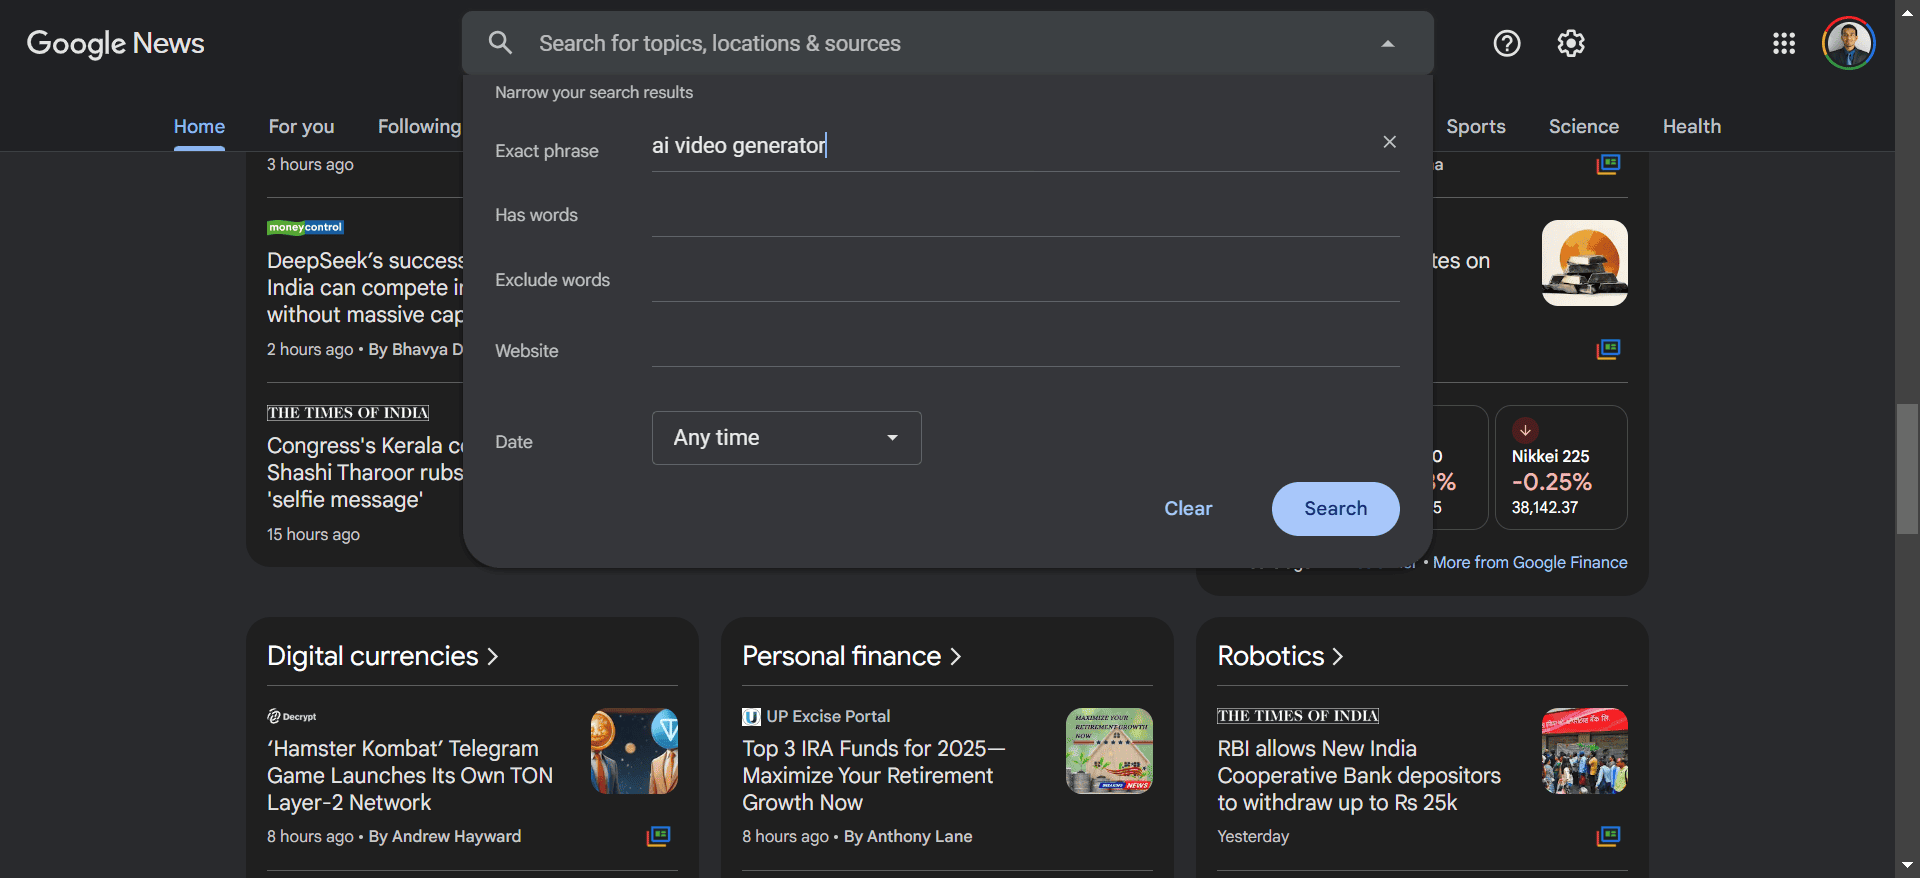This screenshot has width=1920, height=878.
Task: Open the Settings gear icon
Action: 1571,43
